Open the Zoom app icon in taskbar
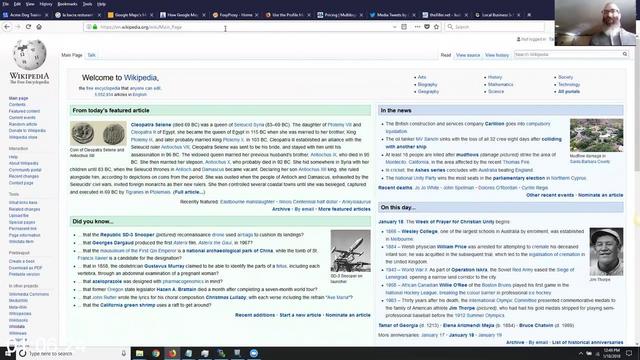This screenshot has height=360, width=640. (x=254, y=353)
